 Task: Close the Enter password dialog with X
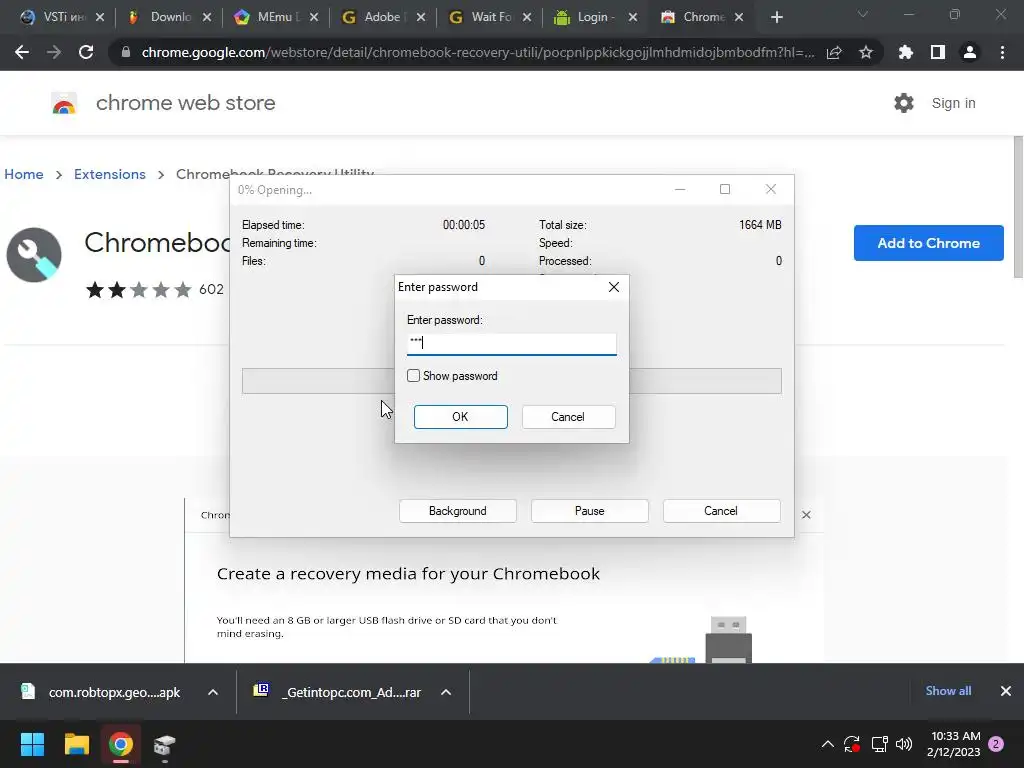coord(613,287)
